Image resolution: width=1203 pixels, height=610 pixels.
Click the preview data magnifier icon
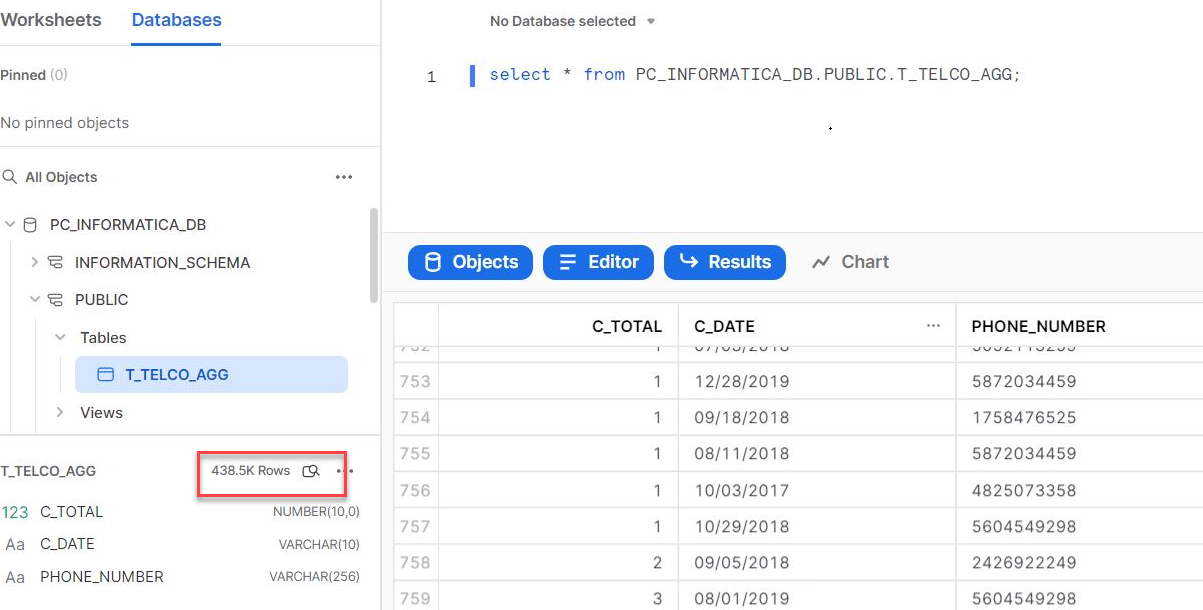[311, 471]
